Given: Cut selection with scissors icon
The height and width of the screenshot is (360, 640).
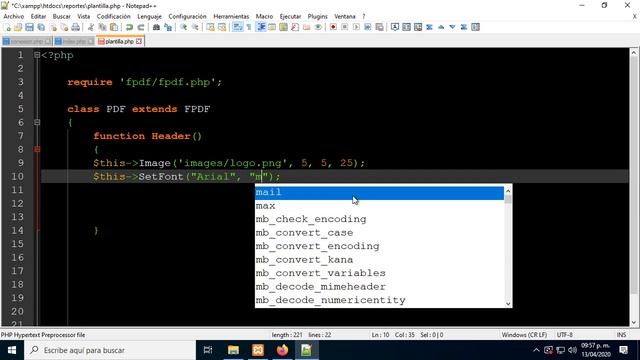Looking at the screenshot, I should [91, 27].
